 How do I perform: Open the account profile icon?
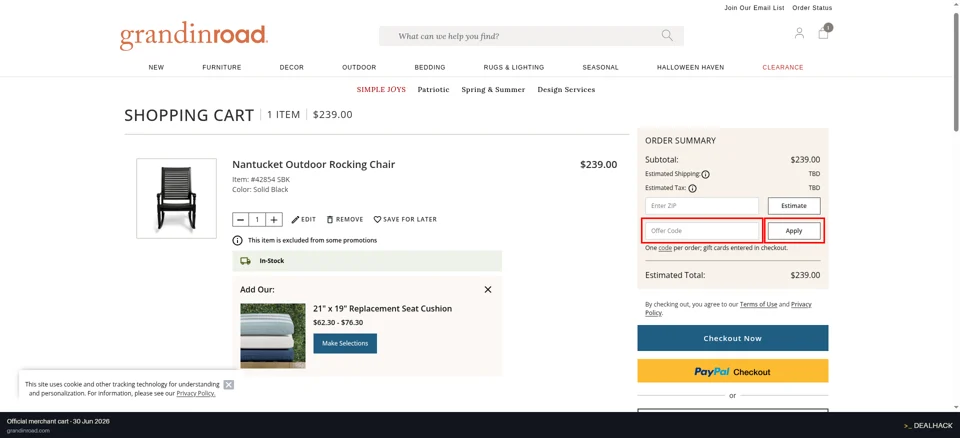799,33
